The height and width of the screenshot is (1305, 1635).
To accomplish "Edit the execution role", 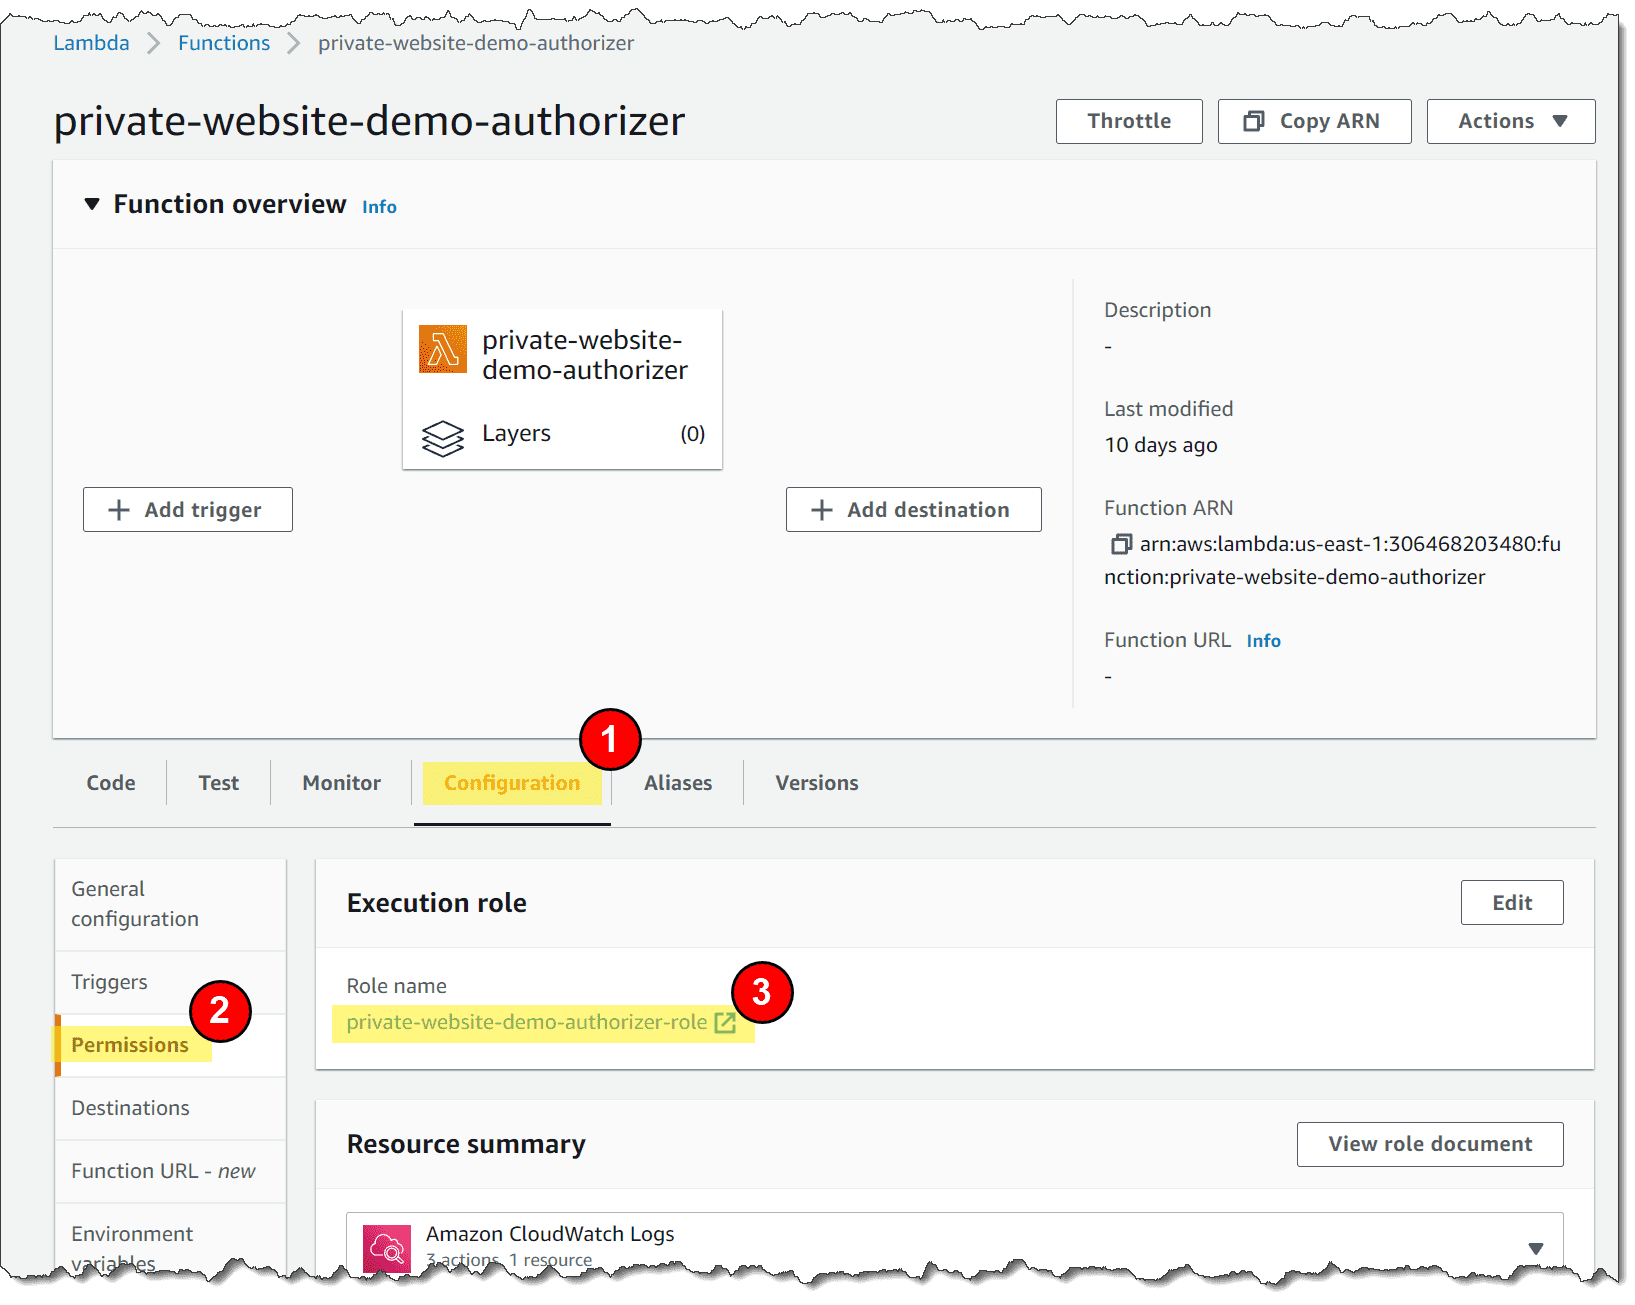I will (x=1511, y=903).
